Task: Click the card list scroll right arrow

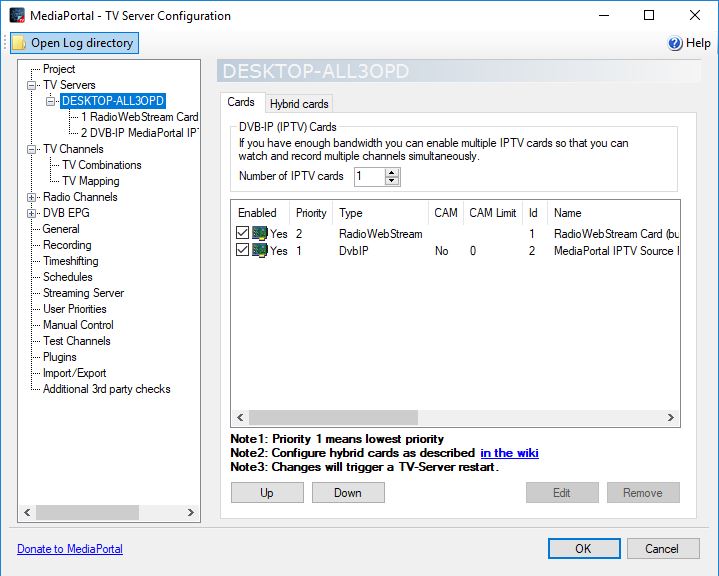Action: point(671,417)
